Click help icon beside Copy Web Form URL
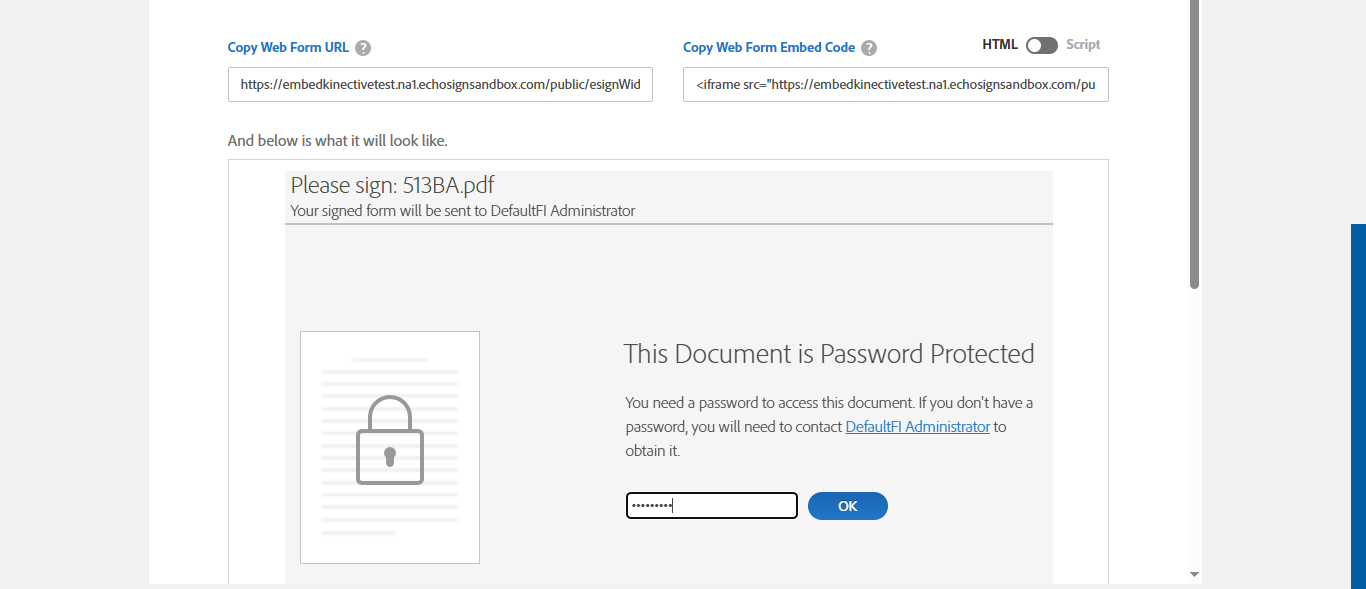 coord(363,48)
